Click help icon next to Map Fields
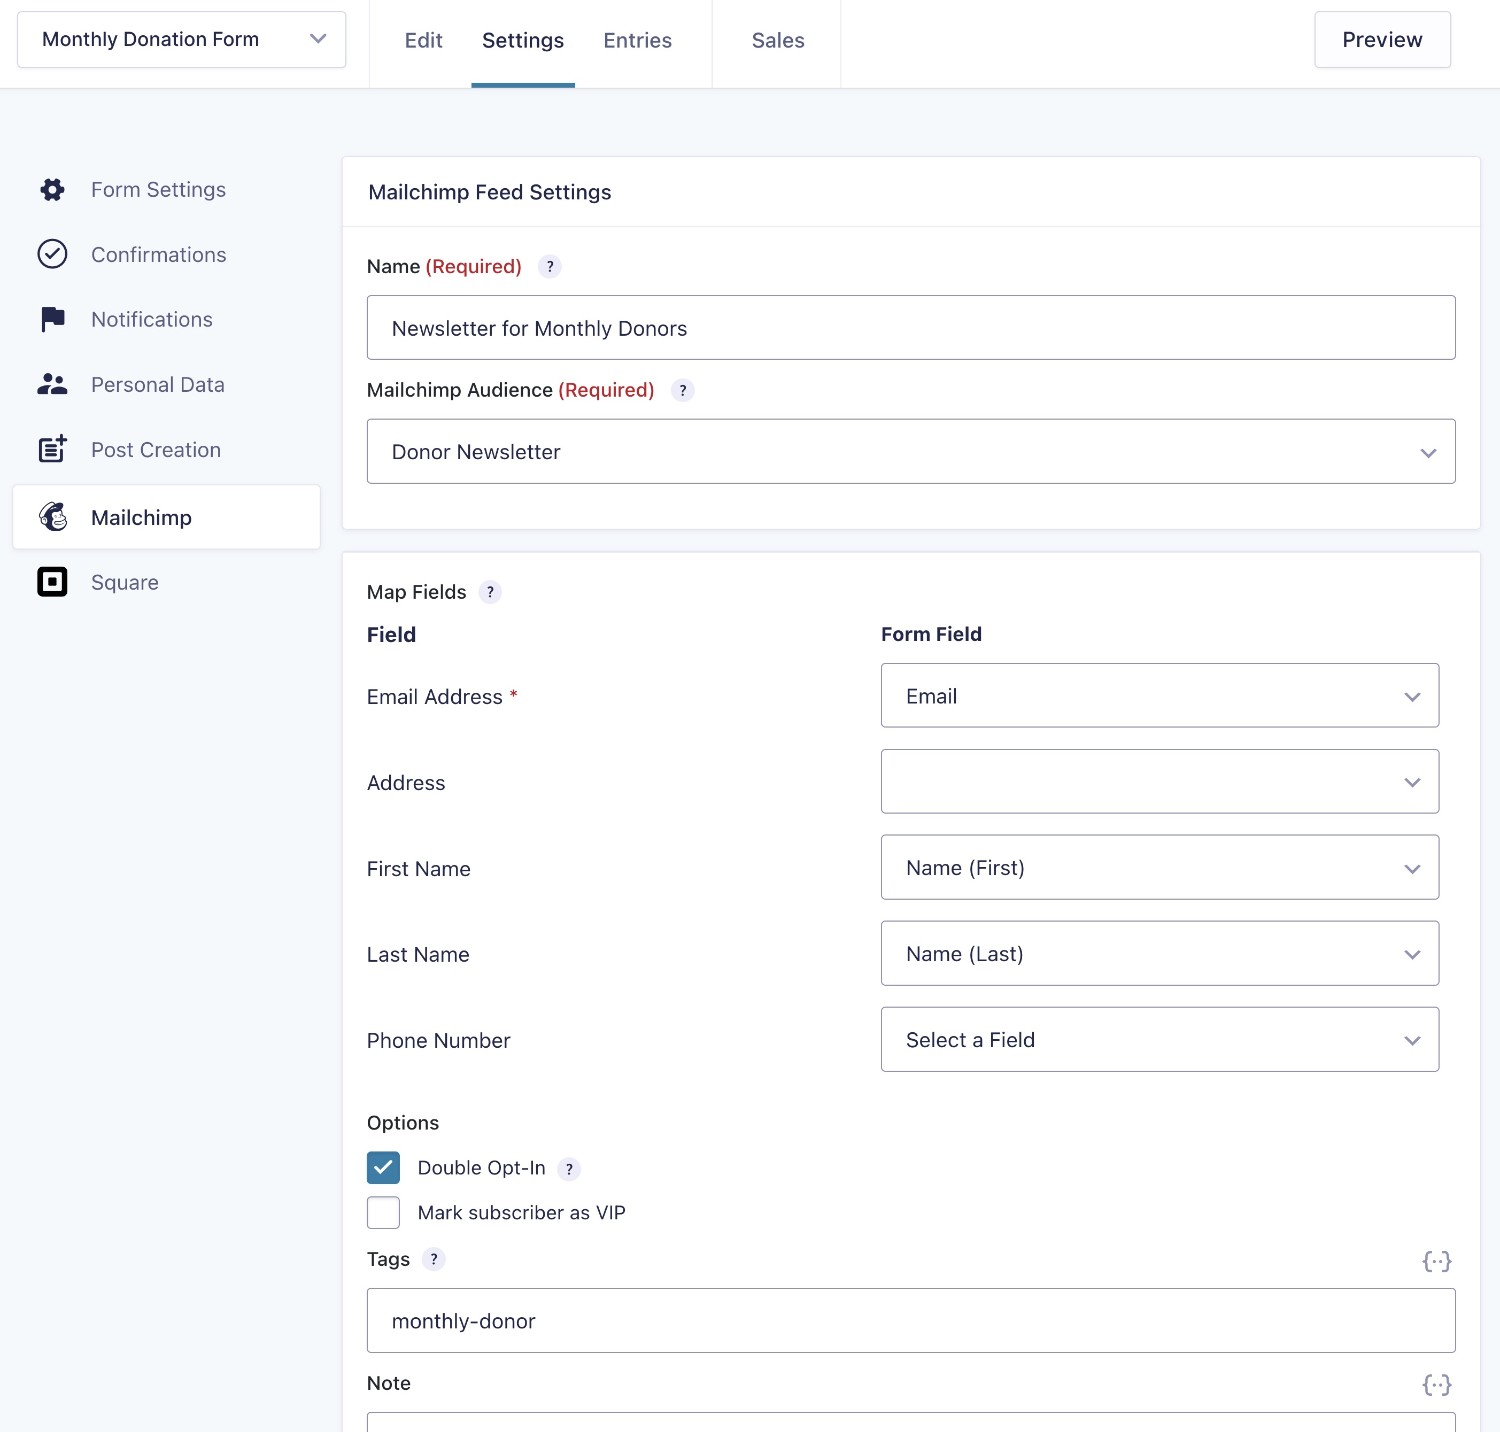This screenshot has width=1500, height=1432. point(490,592)
